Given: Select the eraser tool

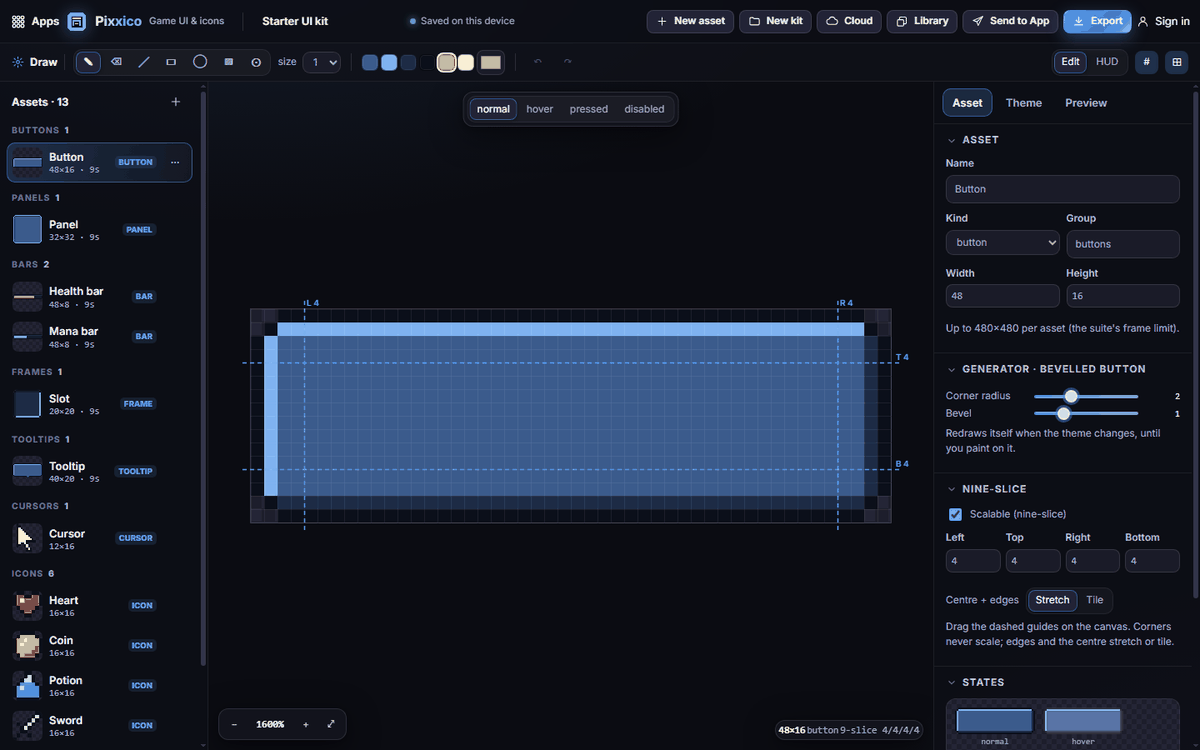Looking at the screenshot, I should (116, 62).
